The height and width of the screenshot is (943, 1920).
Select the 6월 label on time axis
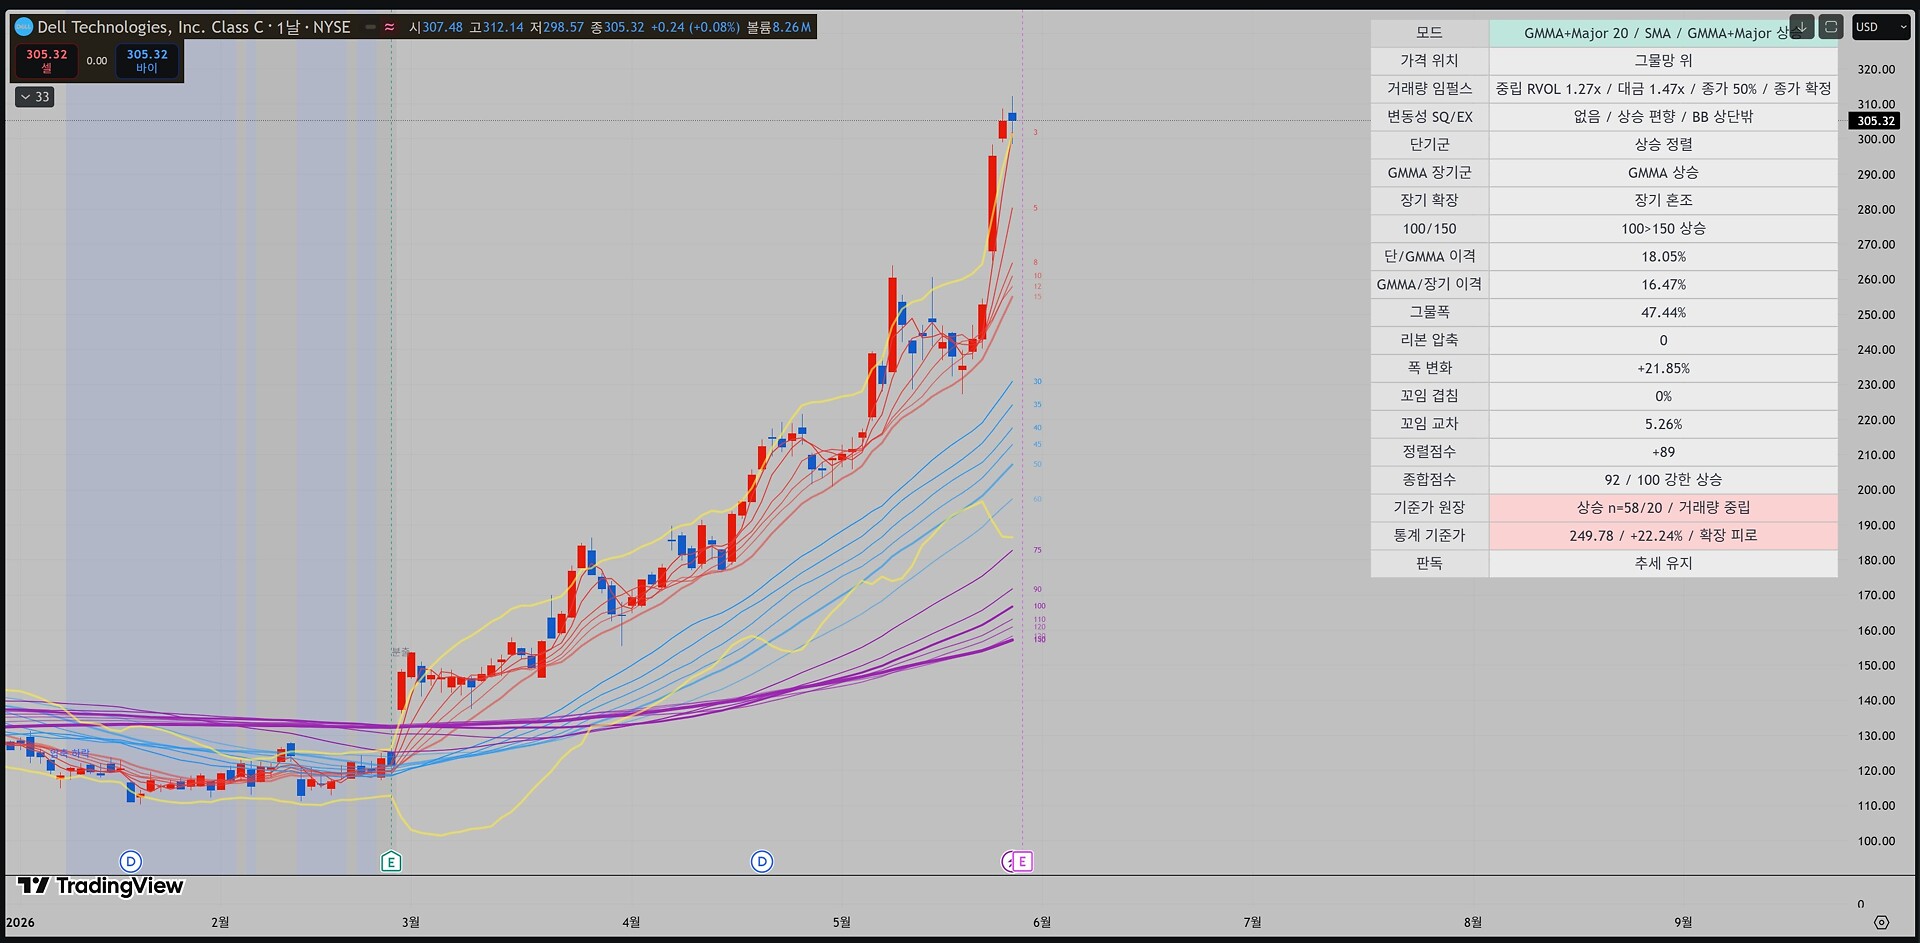[x=1042, y=922]
